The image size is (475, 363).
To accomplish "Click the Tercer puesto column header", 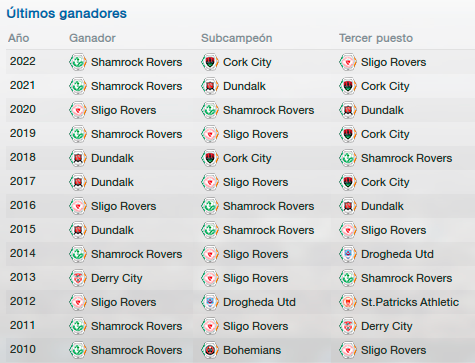I will click(x=376, y=38).
